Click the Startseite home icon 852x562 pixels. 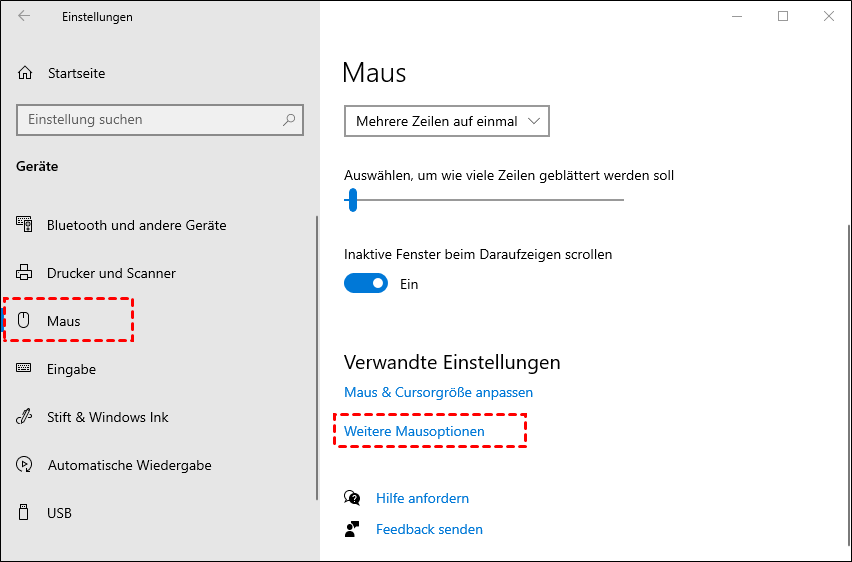pyautogui.click(x=25, y=73)
